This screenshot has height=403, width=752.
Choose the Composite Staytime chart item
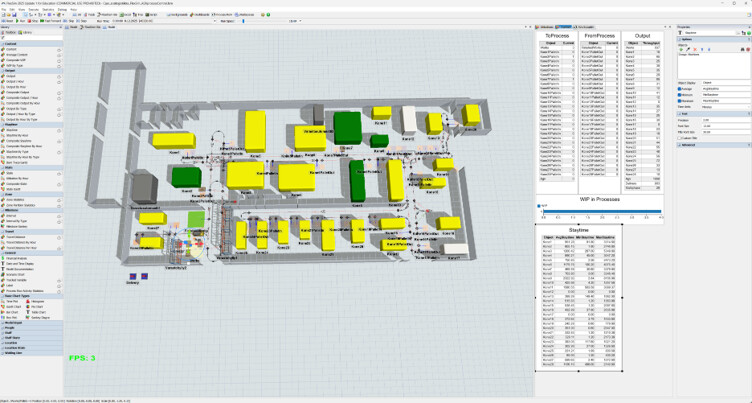pos(19,141)
